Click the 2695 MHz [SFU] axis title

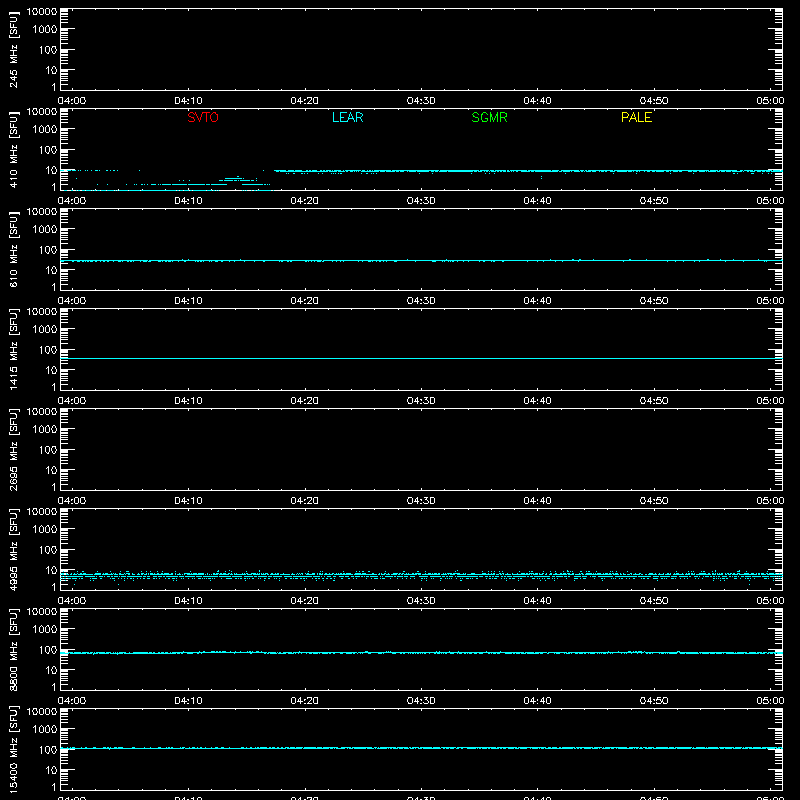tap(13, 450)
